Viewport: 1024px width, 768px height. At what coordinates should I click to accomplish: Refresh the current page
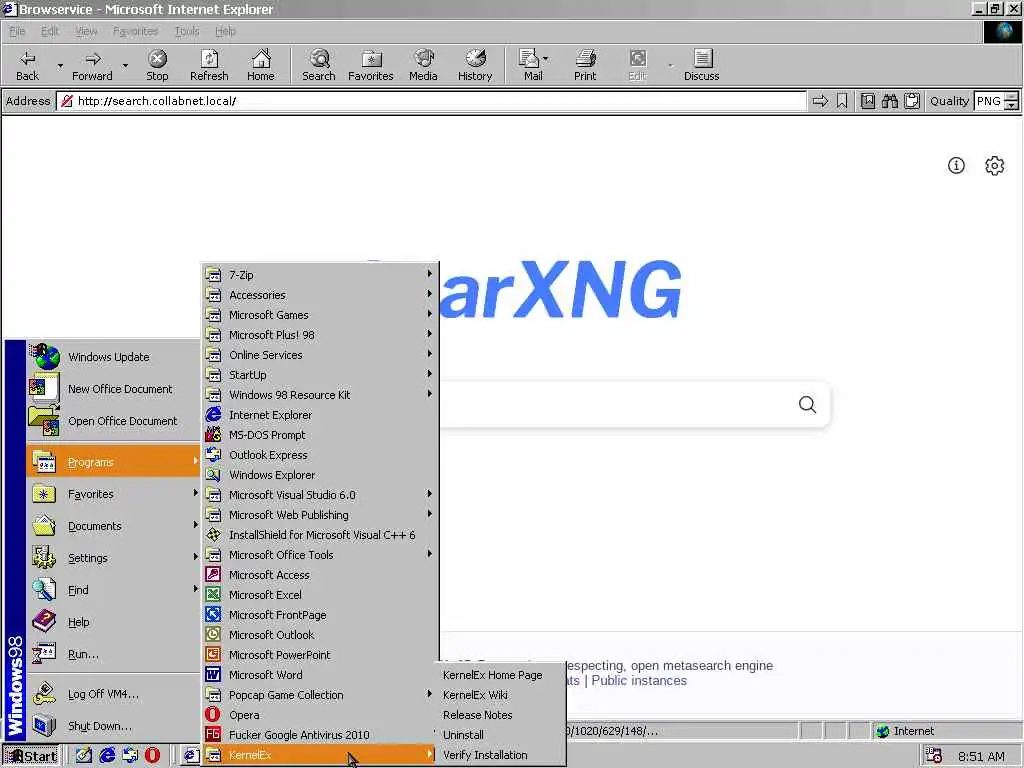pos(209,65)
